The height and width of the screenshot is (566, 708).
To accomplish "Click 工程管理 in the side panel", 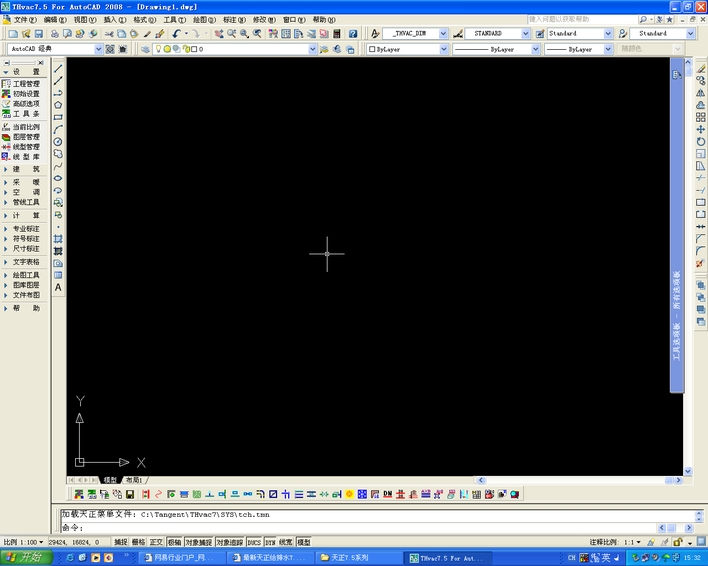I will (21, 84).
